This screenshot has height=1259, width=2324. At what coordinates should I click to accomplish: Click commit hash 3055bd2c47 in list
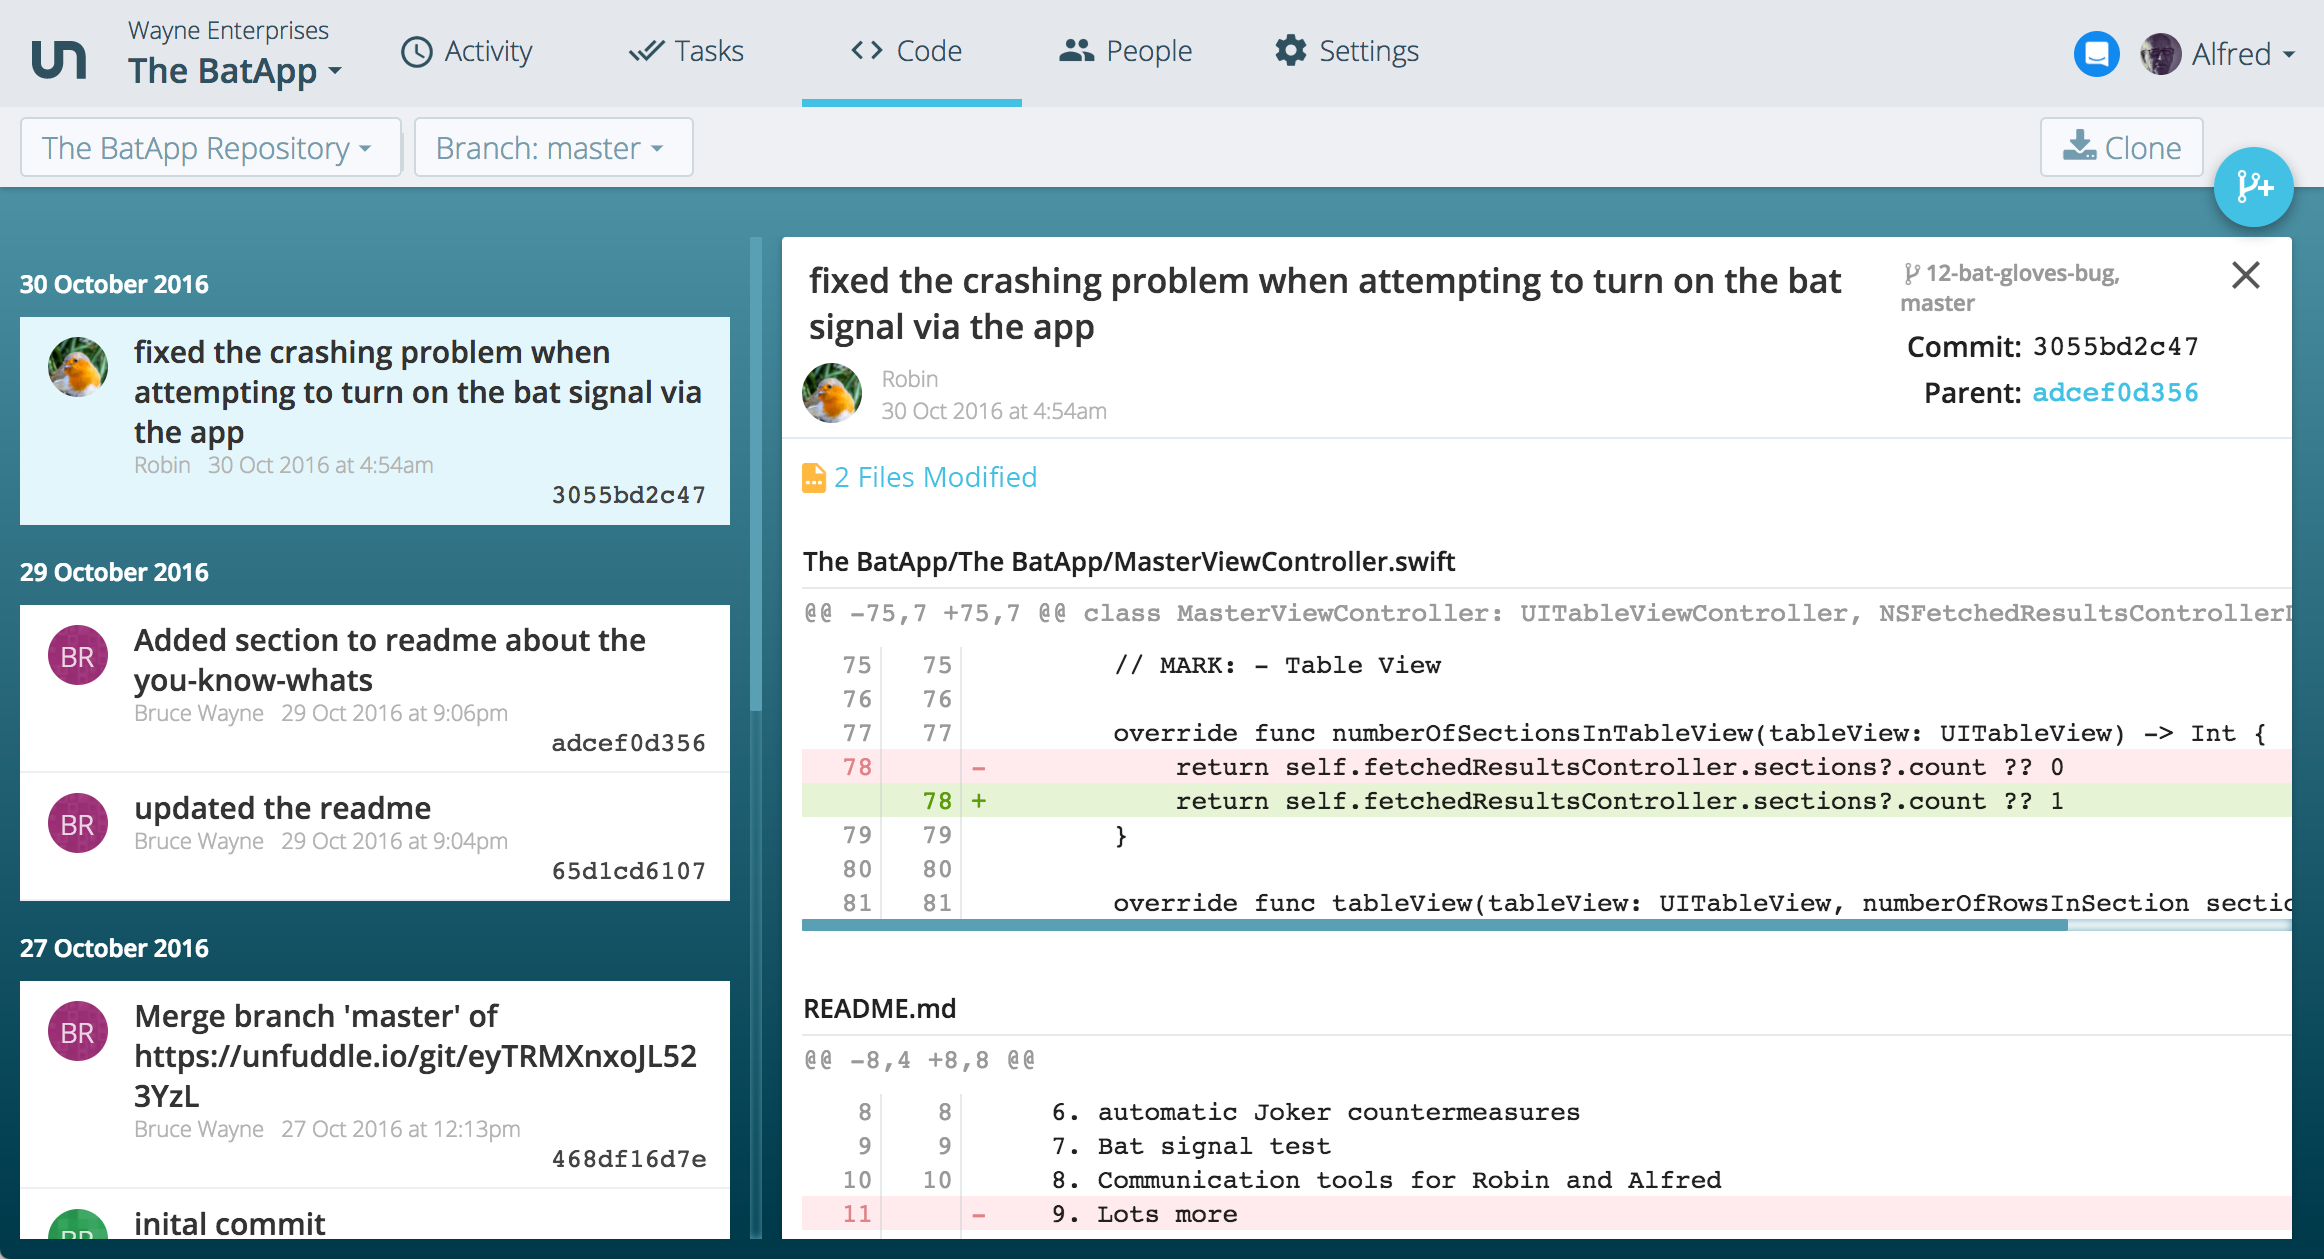pyautogui.click(x=629, y=495)
